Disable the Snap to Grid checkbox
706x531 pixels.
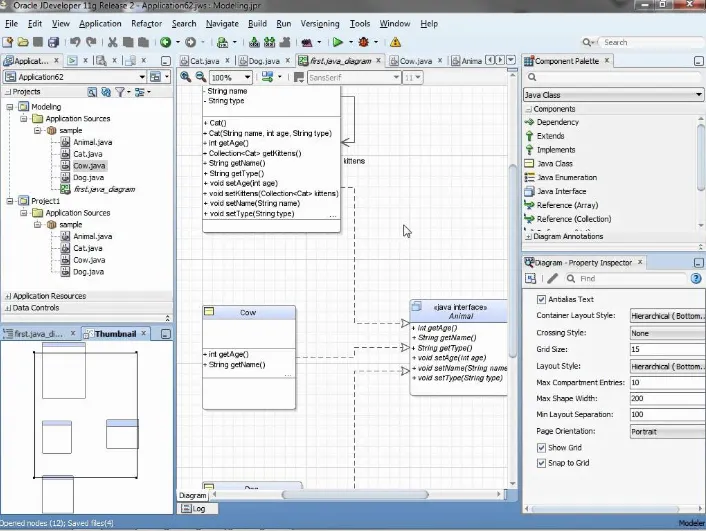click(x=541, y=463)
